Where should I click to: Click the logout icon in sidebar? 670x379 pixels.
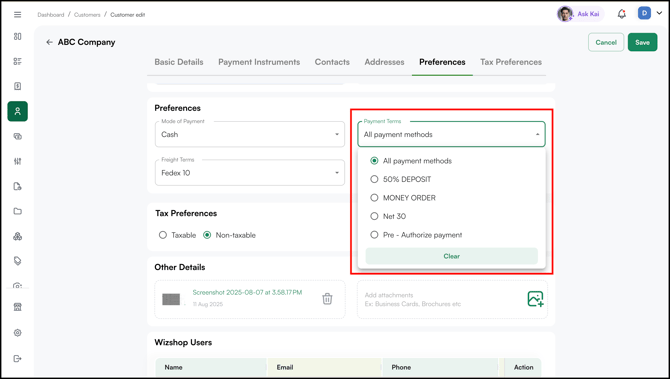[18, 358]
